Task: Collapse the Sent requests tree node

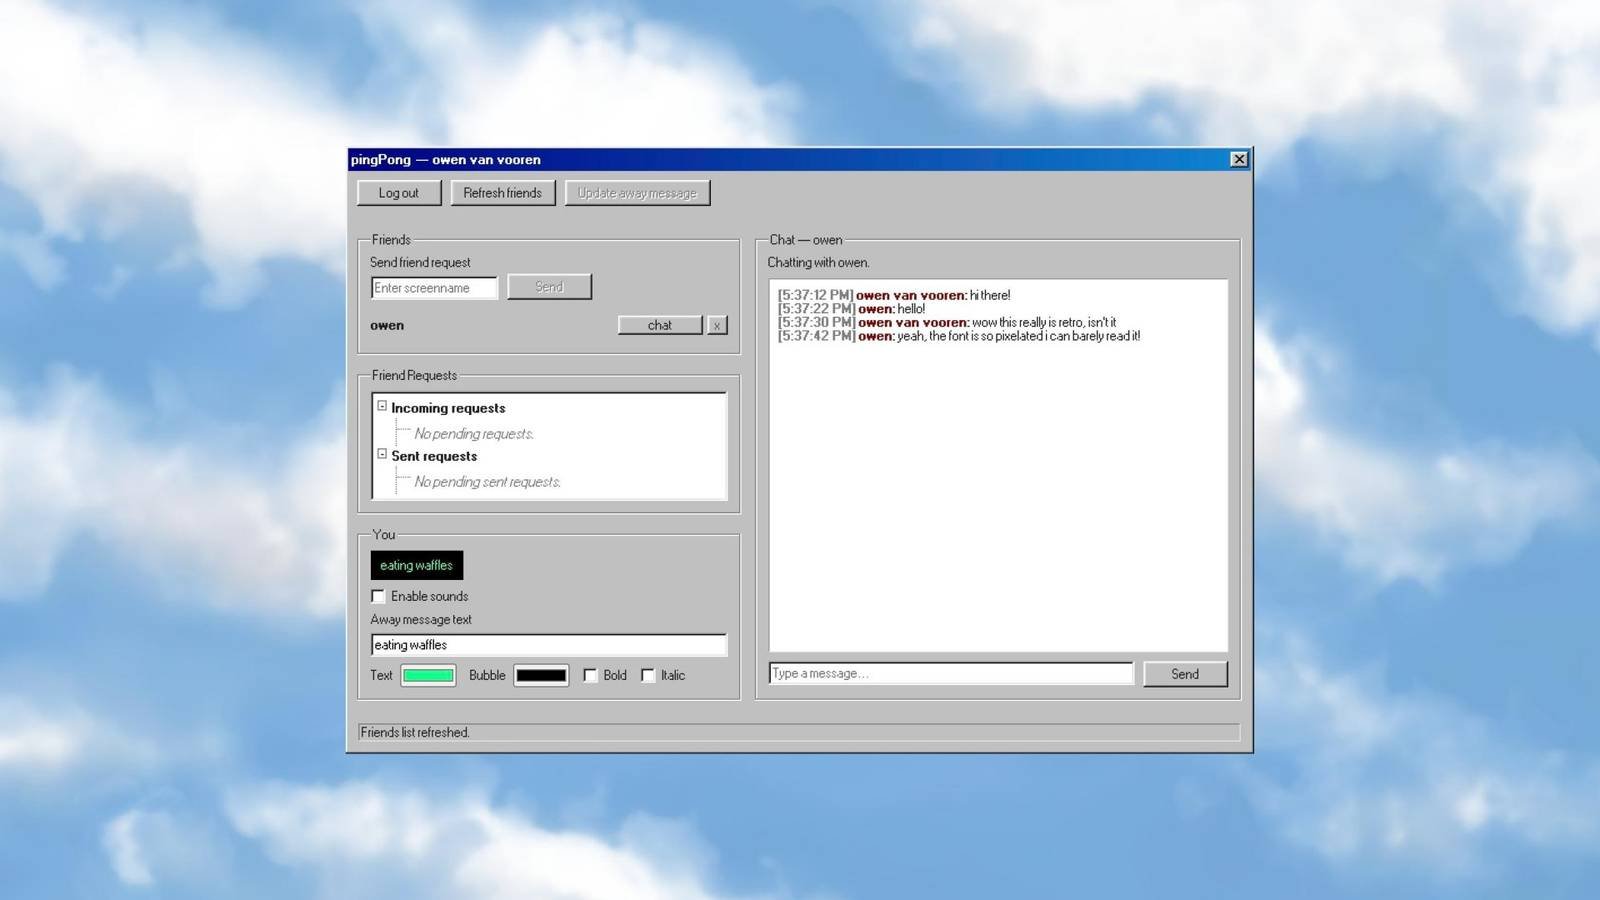Action: 383,453
